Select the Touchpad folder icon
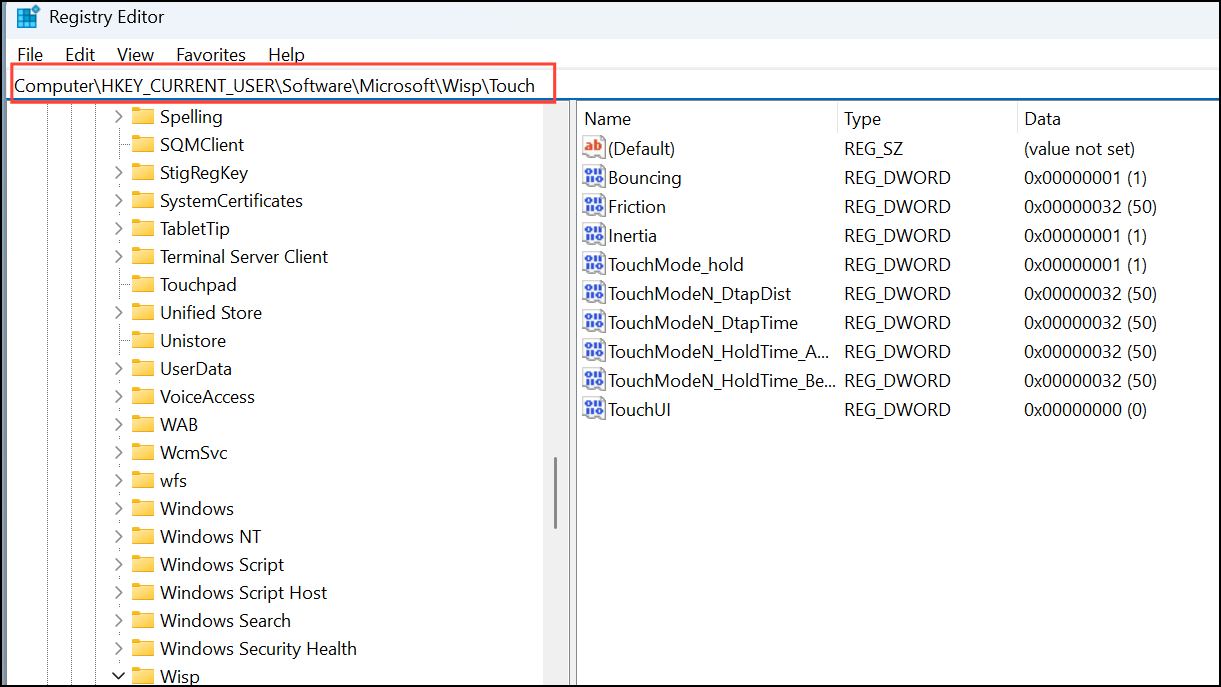 pyautogui.click(x=142, y=285)
